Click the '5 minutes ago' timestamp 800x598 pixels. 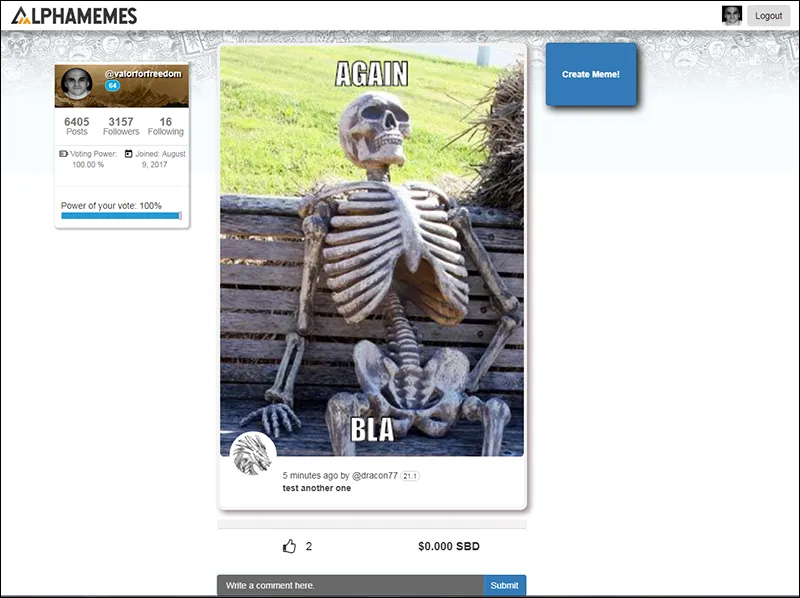pos(310,476)
